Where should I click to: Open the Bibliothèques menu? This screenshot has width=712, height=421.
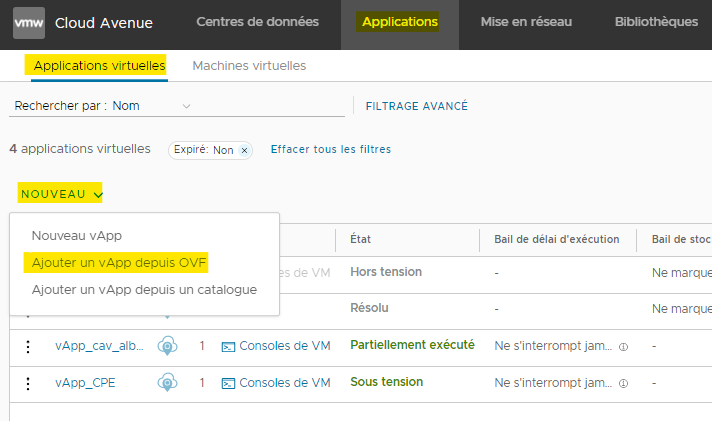click(x=656, y=22)
